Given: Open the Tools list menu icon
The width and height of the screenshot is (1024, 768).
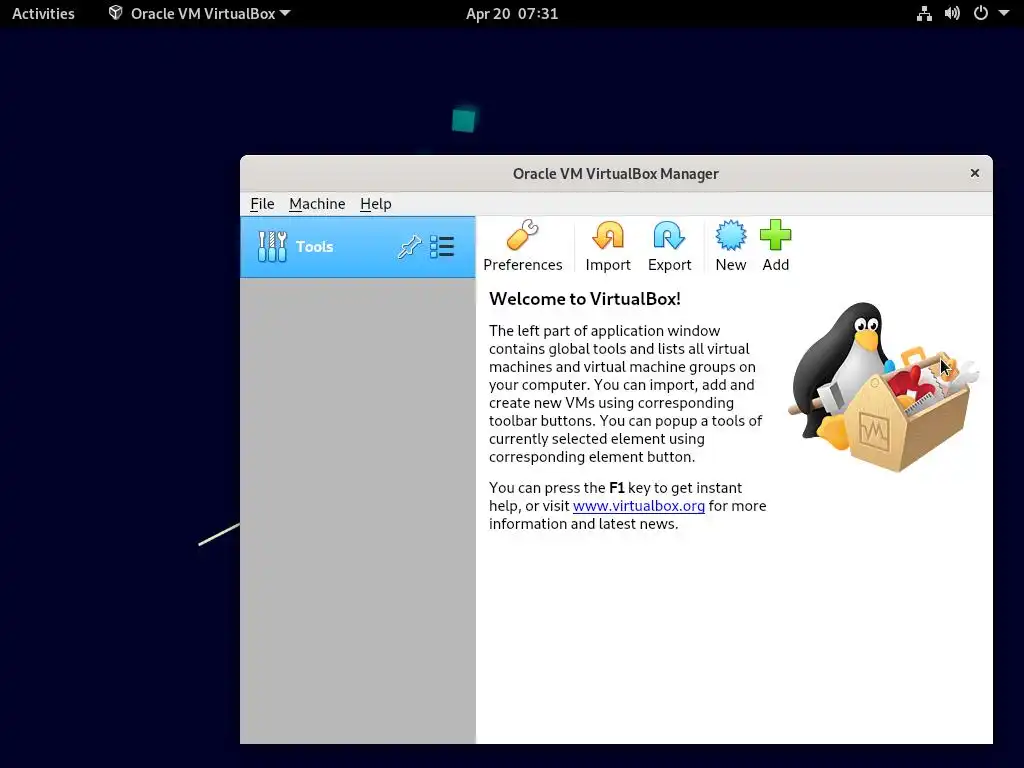Looking at the screenshot, I should [x=442, y=247].
